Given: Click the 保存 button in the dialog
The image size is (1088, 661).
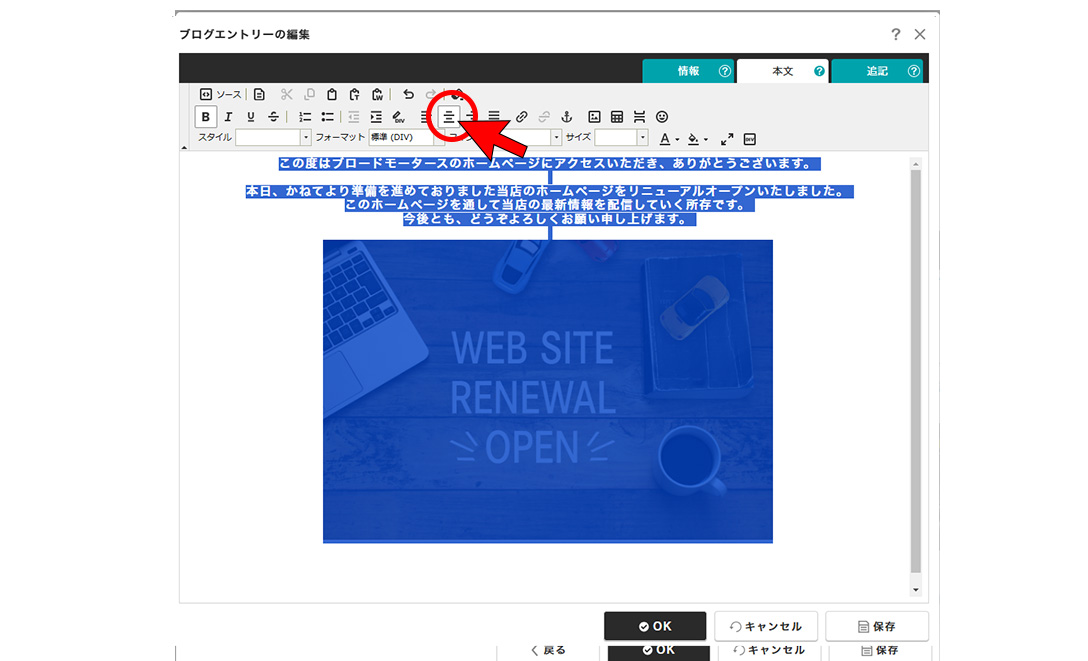Looking at the screenshot, I should coord(876,626).
